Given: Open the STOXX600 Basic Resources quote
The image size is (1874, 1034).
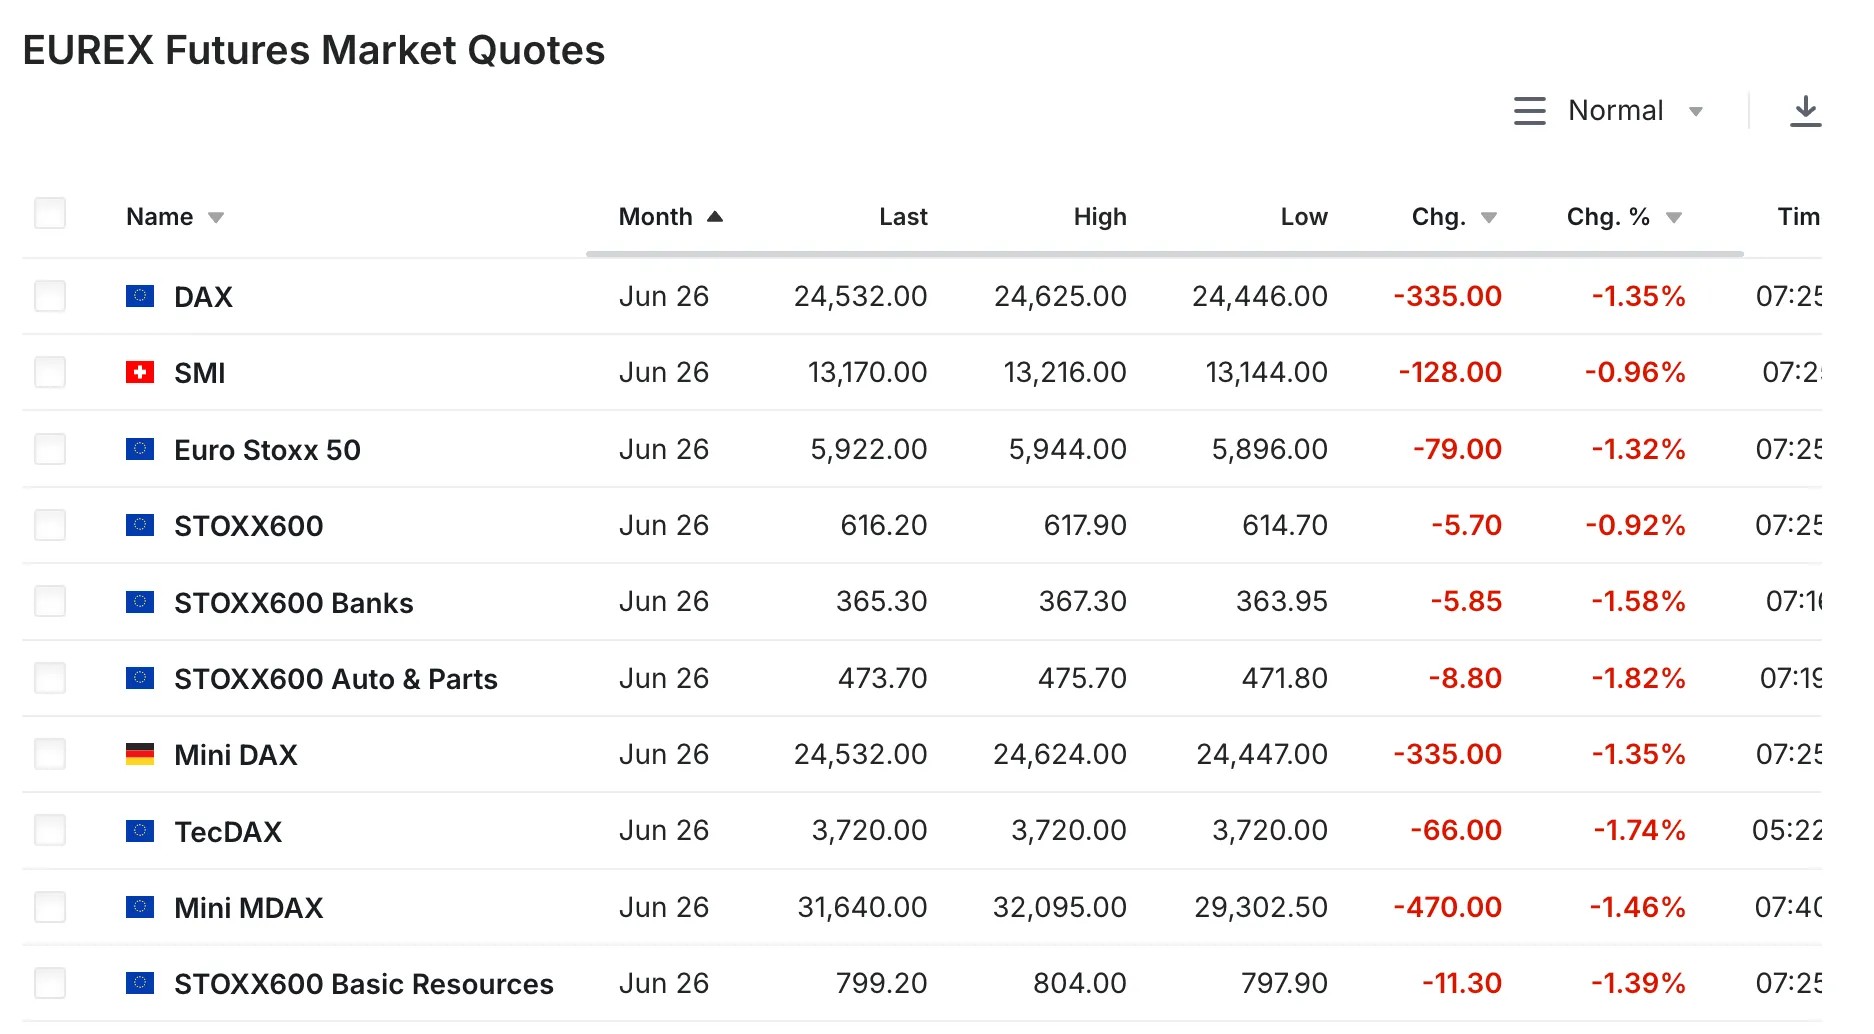Looking at the screenshot, I should tap(363, 984).
